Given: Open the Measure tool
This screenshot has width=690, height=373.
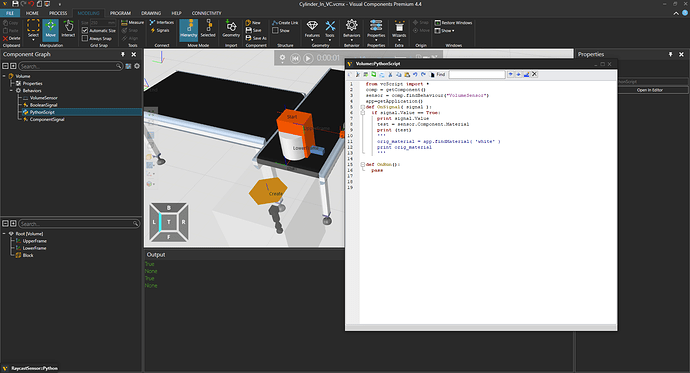Looking at the screenshot, I should click(x=132, y=22).
